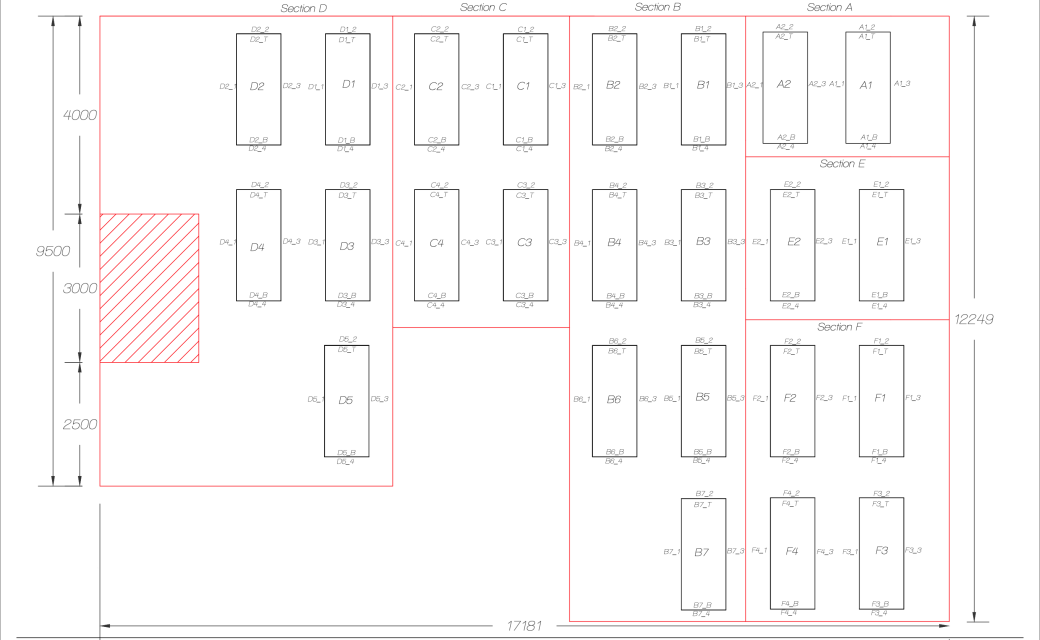The height and width of the screenshot is (640, 1040).
Task: Click the 12249 vertical dimension text
Action: (974, 318)
